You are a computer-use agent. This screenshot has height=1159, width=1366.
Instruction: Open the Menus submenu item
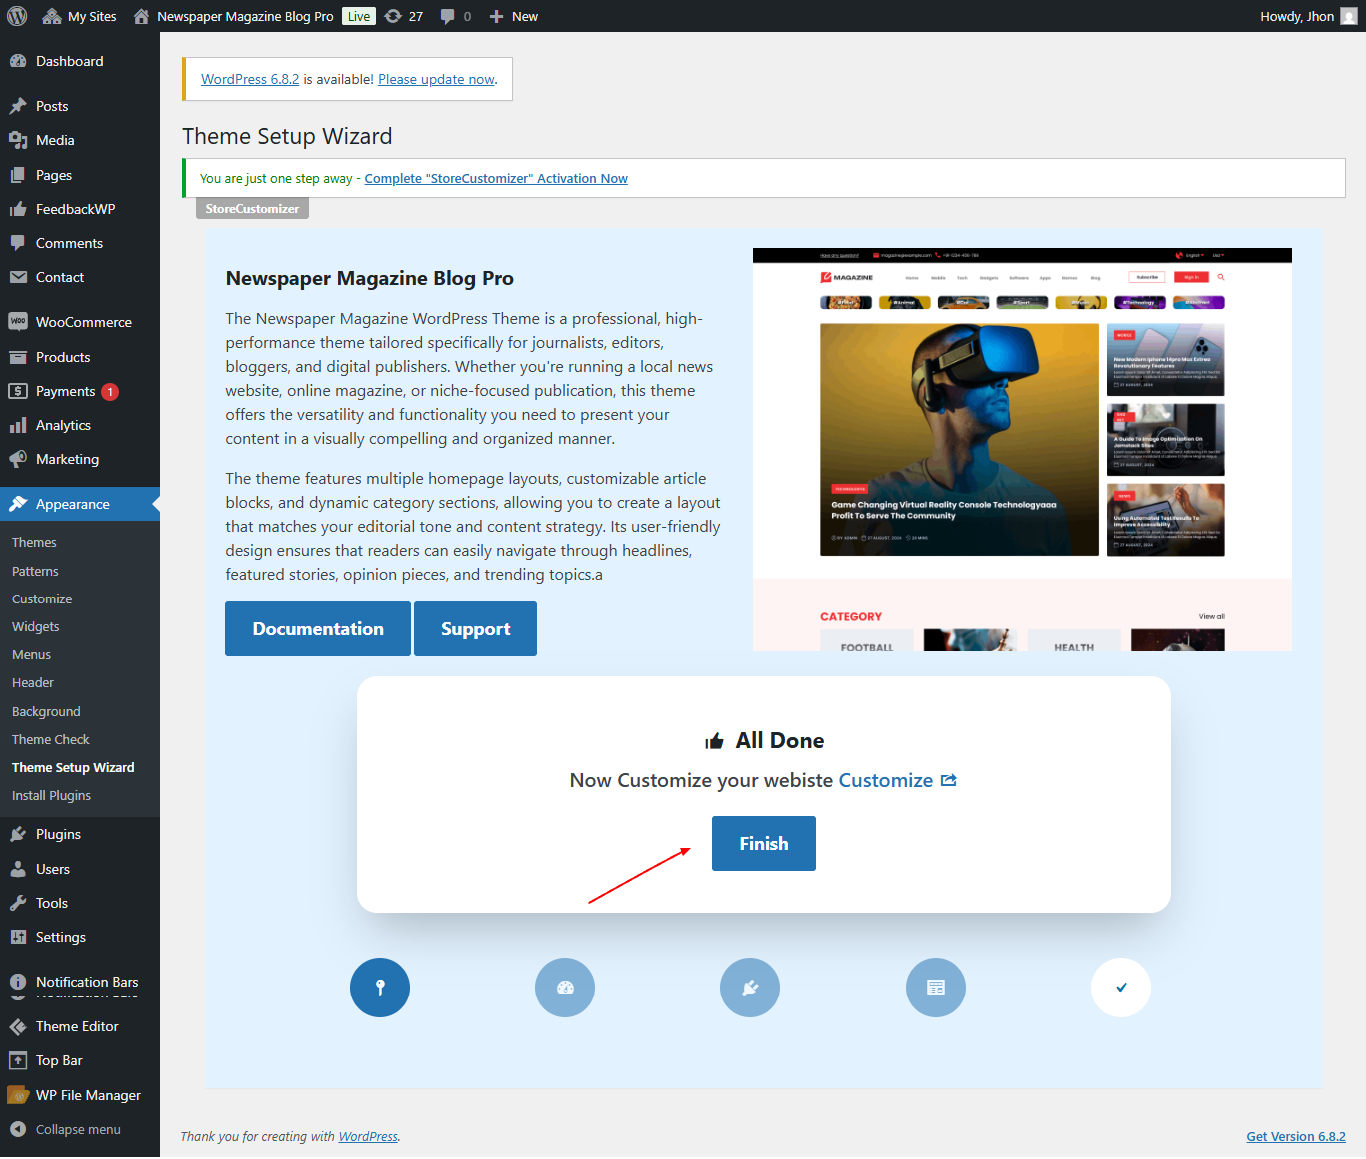(31, 654)
